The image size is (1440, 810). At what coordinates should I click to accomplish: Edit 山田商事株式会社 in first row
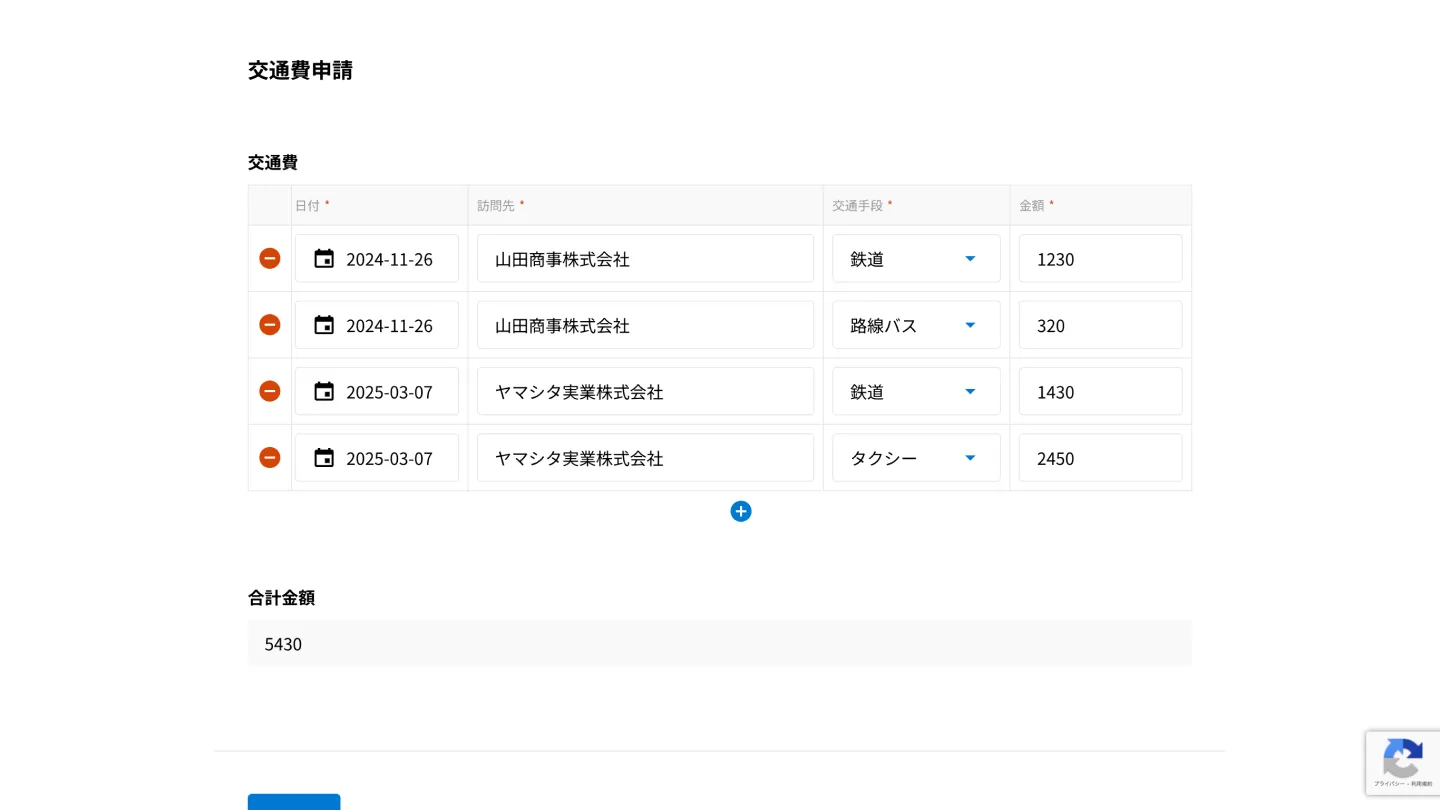pos(645,259)
